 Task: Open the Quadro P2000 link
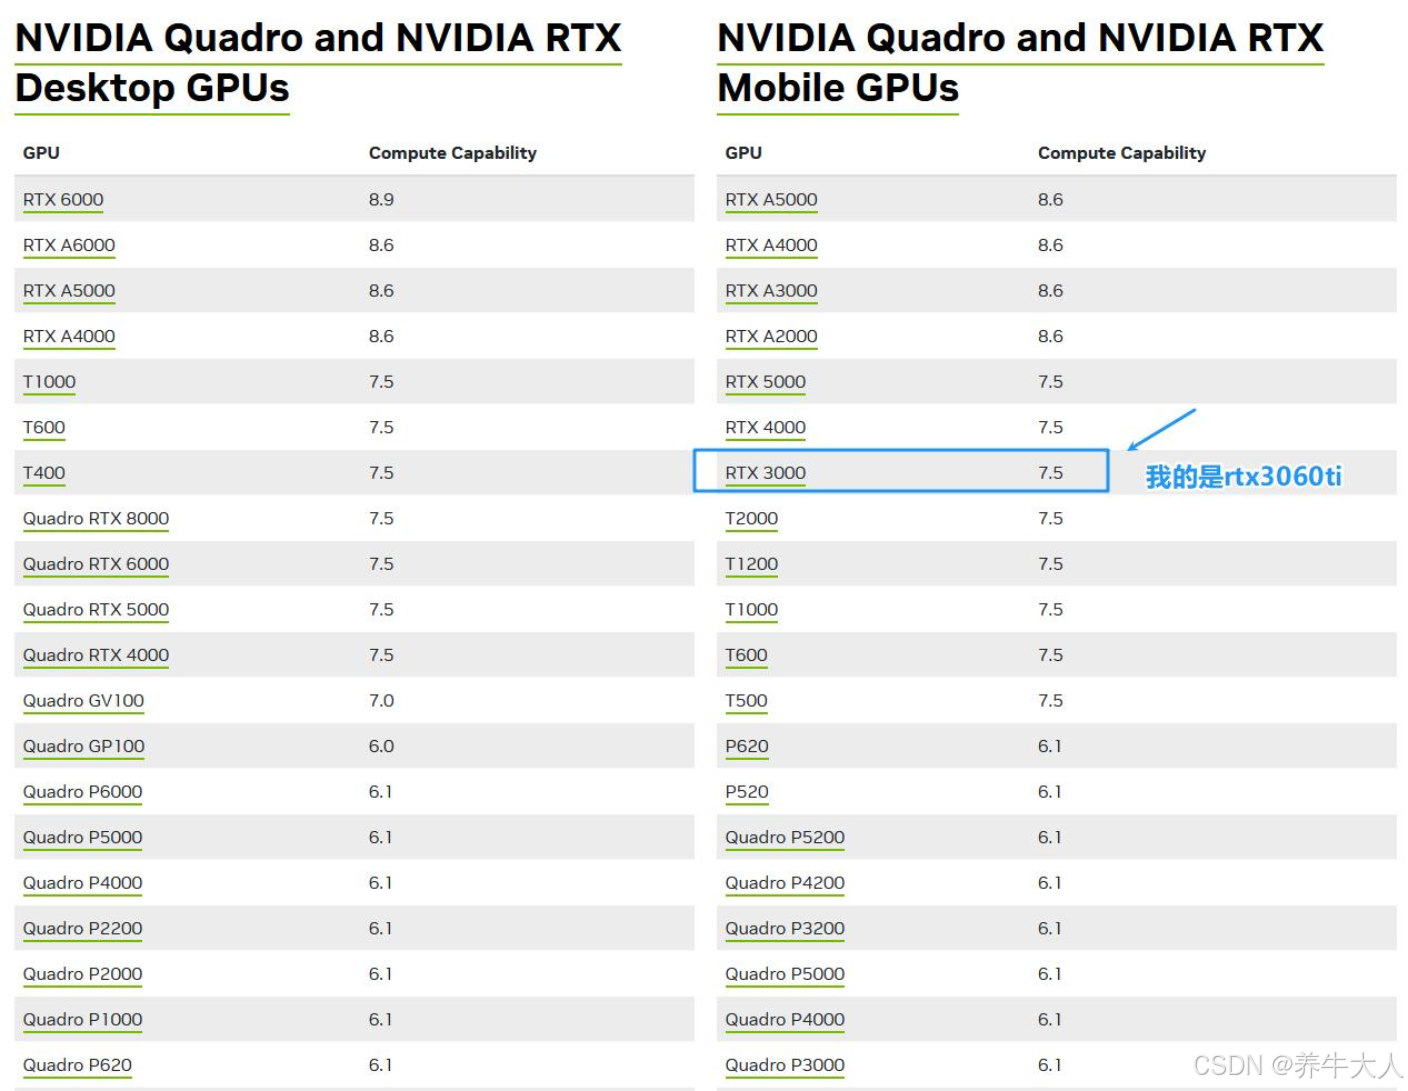tap(83, 973)
